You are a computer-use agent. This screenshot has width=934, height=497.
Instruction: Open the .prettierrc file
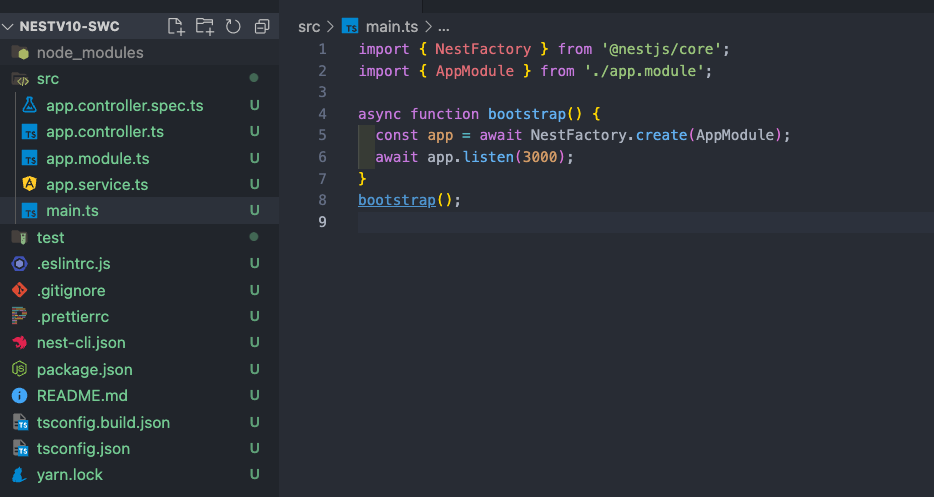click(139, 316)
